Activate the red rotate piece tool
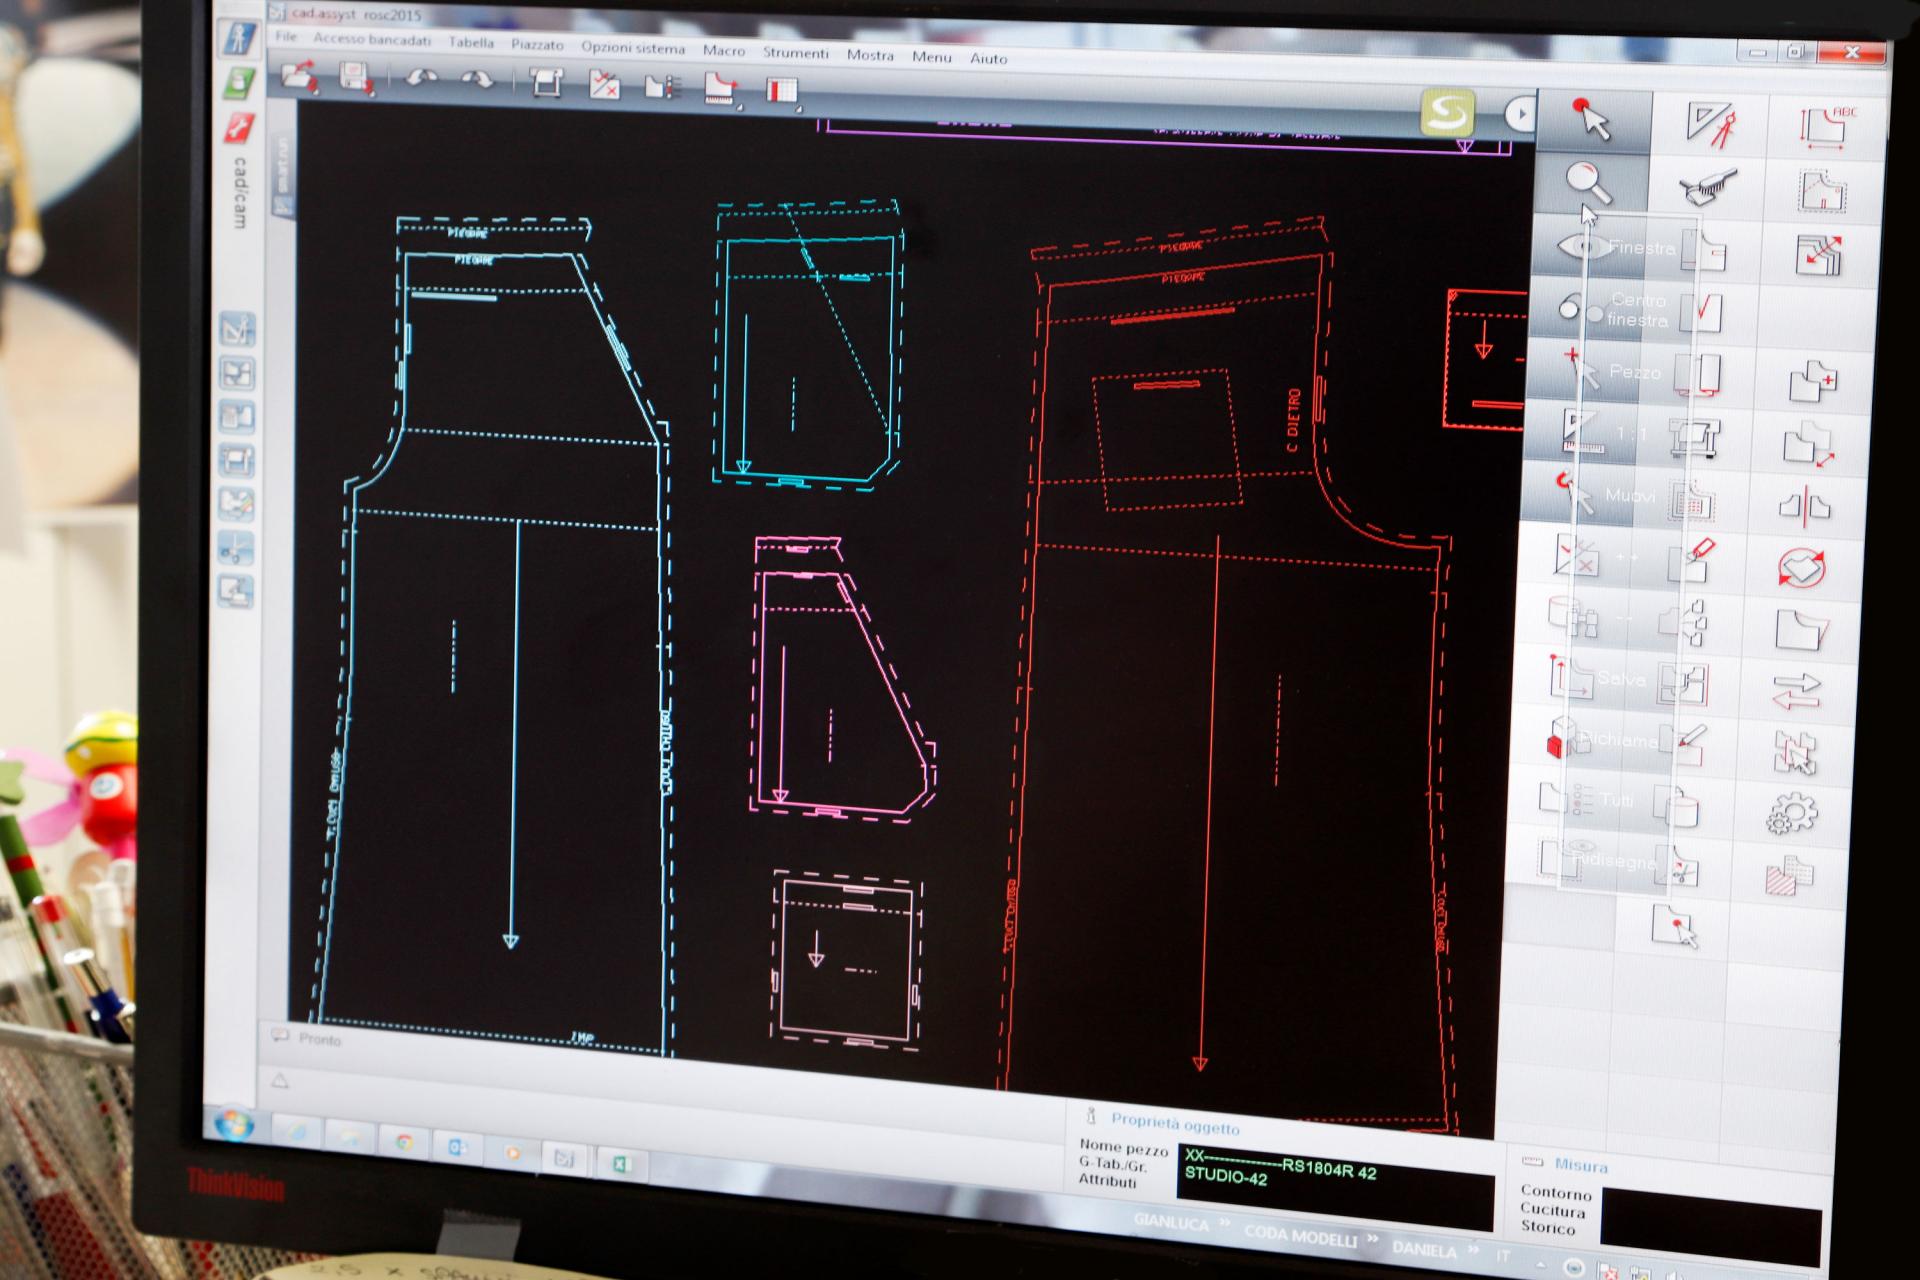Screen dimensions: 1920x1280 (1802, 568)
